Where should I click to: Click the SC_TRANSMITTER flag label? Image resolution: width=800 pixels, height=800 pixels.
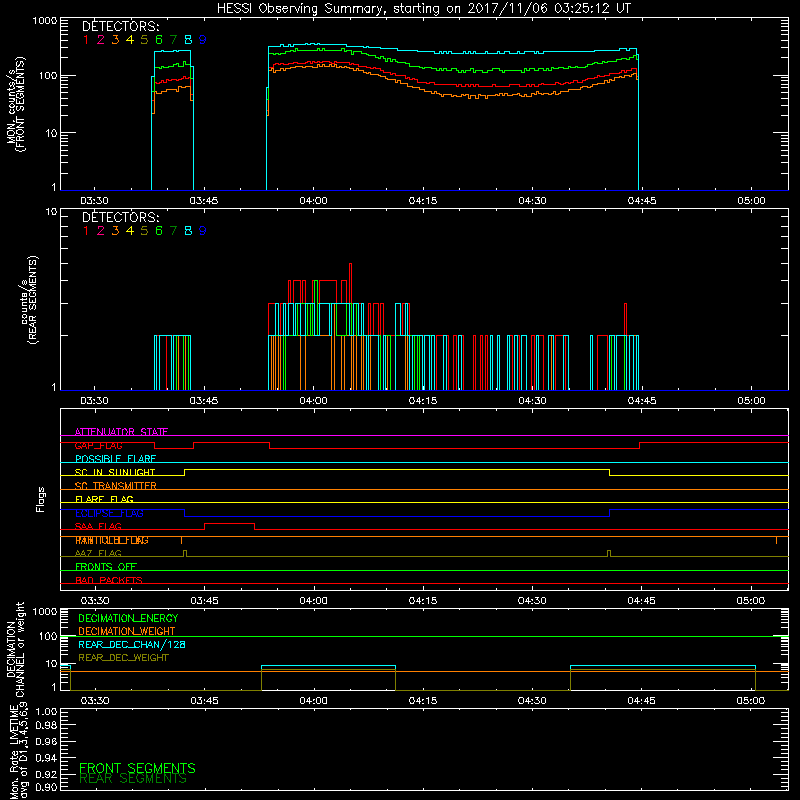tap(116, 486)
